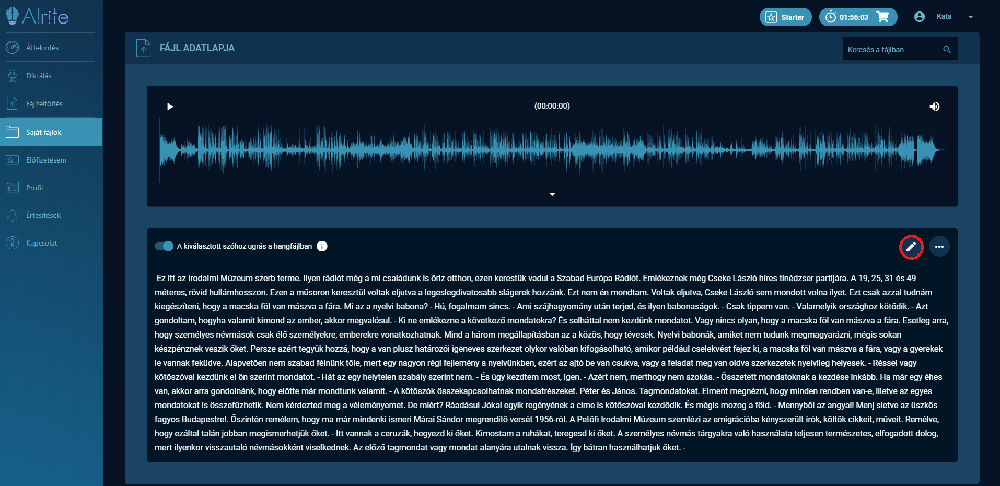Click the middle of the audio waveform
This screenshot has height=486, width=1000.
[552, 148]
